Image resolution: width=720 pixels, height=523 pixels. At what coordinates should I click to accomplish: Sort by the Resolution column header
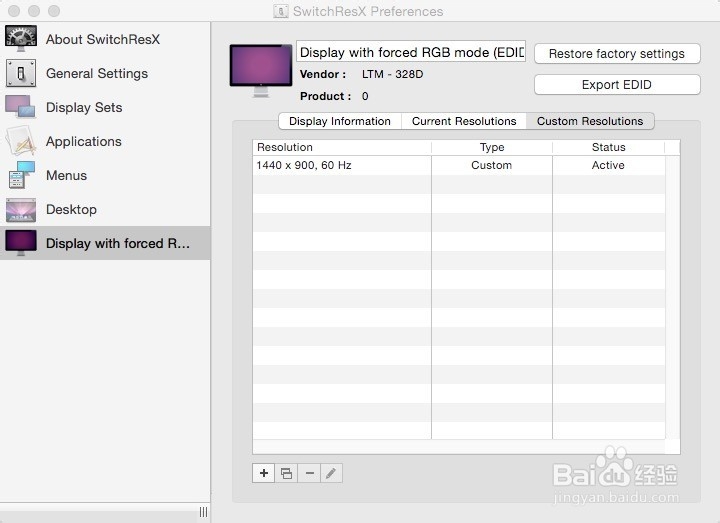(342, 147)
